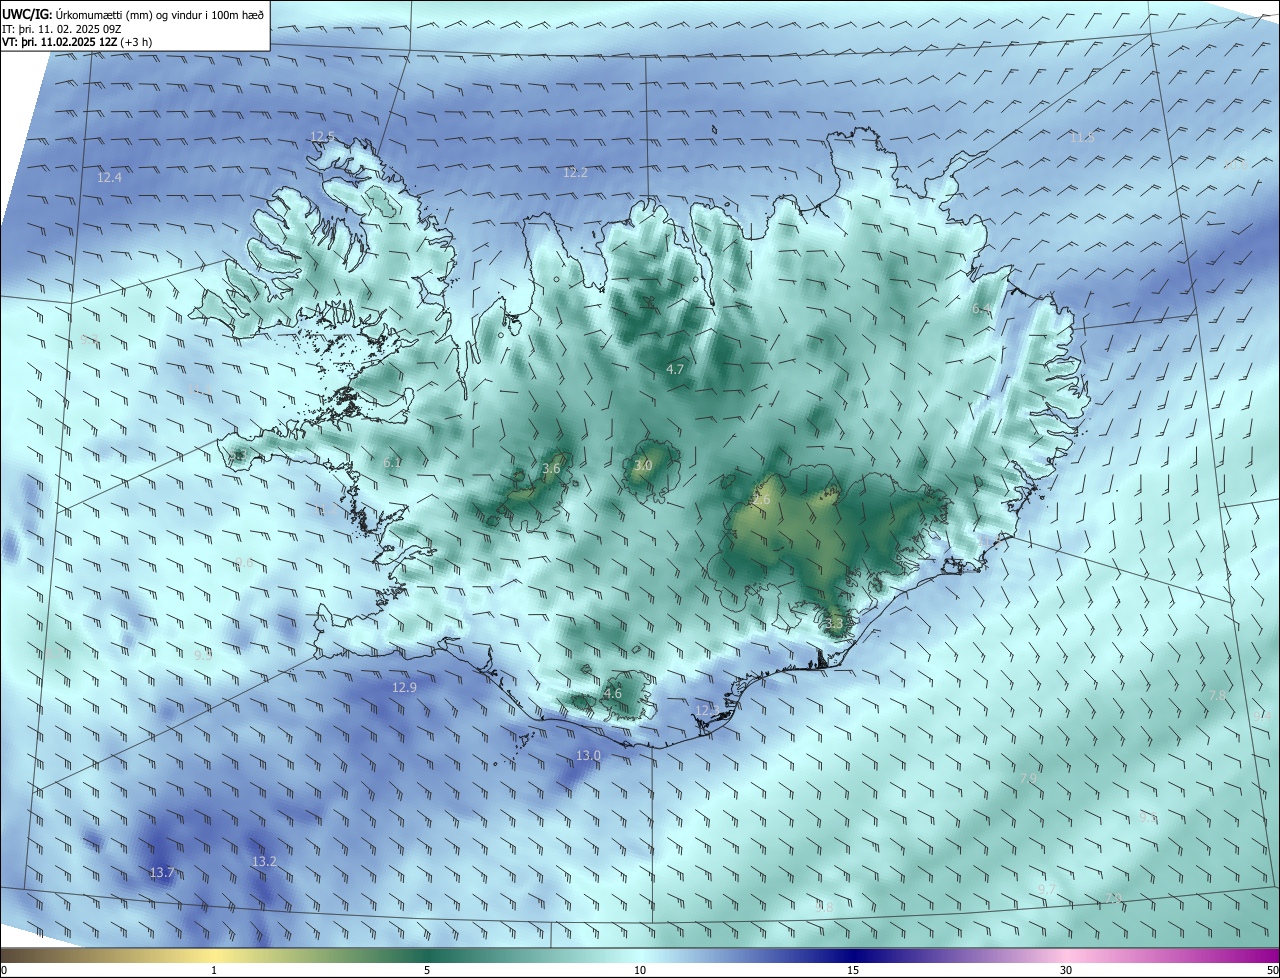
Task: Click the 'VT: þri. 11.02.2025 12Z (+3 h)' line
Action: (77, 43)
